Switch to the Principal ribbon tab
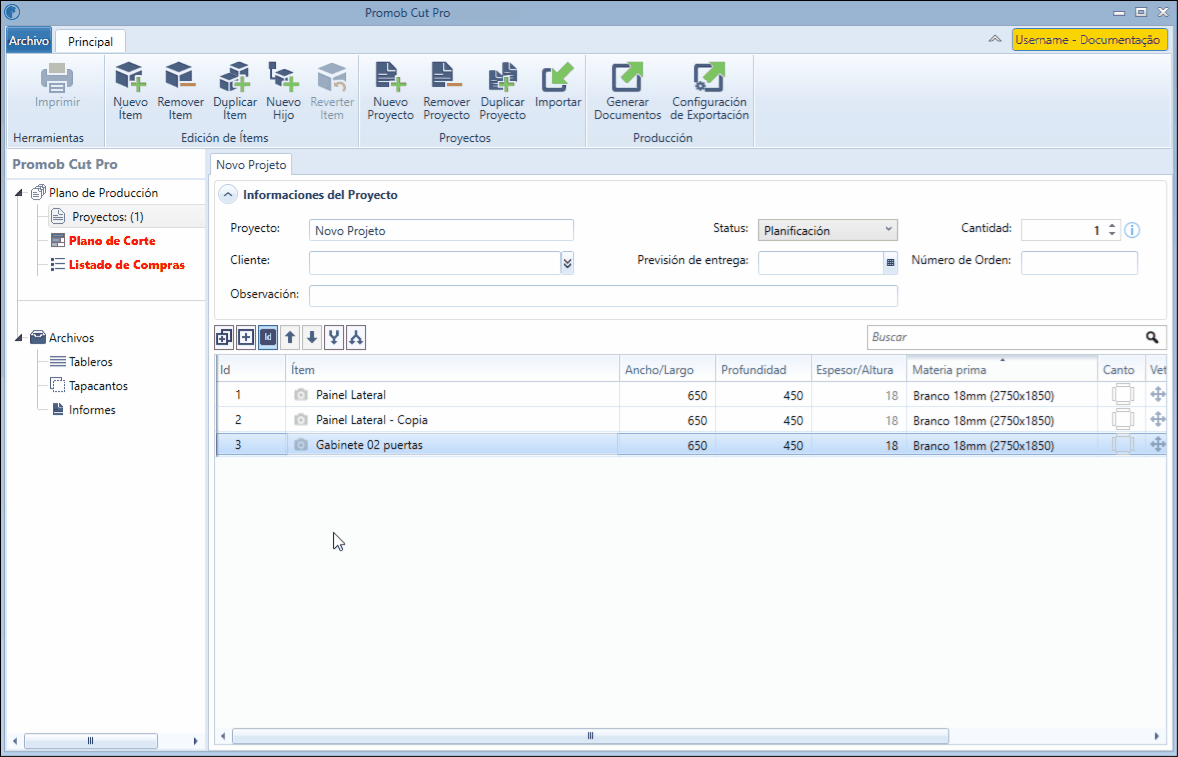 click(x=90, y=42)
